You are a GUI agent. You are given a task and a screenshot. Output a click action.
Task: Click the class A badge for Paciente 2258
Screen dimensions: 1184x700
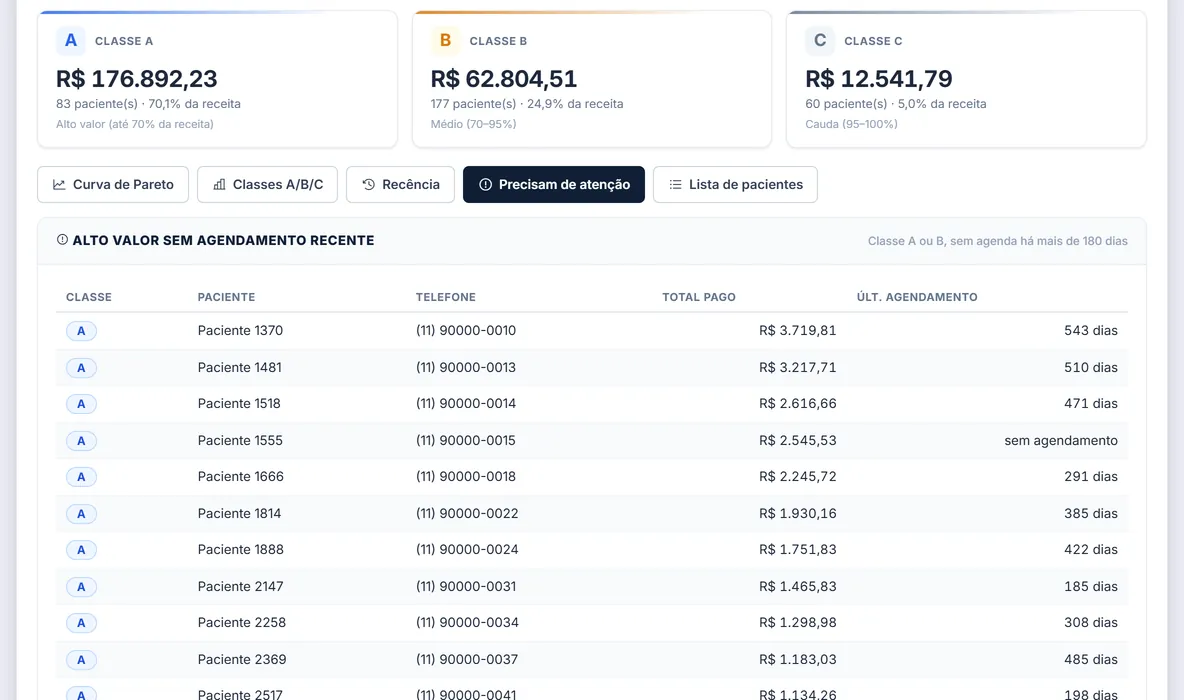point(82,624)
